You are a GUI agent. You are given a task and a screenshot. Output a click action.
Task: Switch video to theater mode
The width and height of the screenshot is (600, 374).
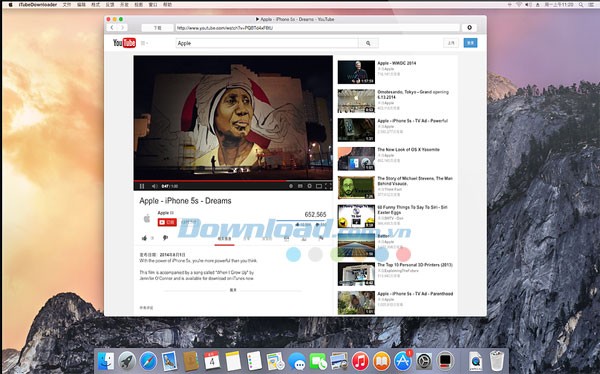pos(319,186)
